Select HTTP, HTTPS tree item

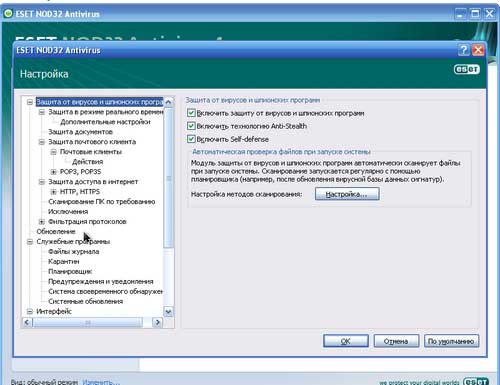coord(80,192)
